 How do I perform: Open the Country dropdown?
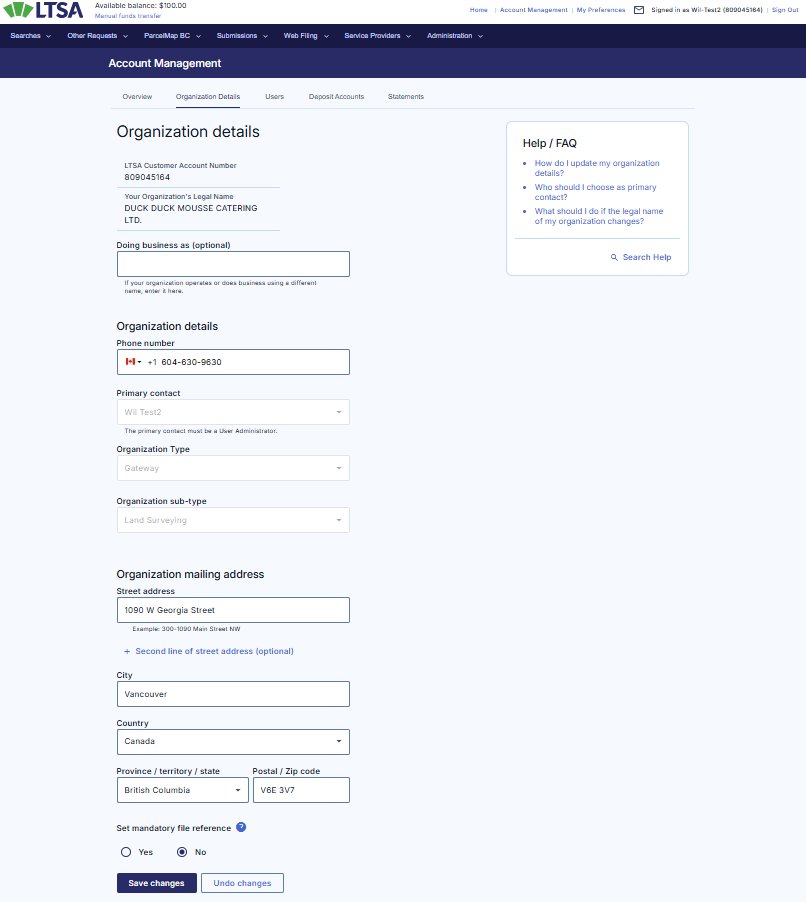click(233, 742)
